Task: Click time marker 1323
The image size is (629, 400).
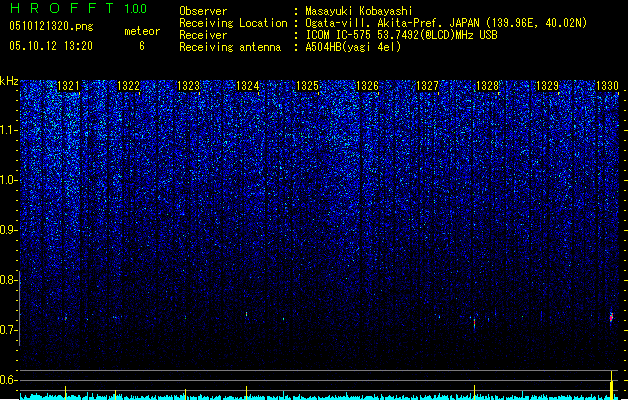Action: [x=188, y=86]
